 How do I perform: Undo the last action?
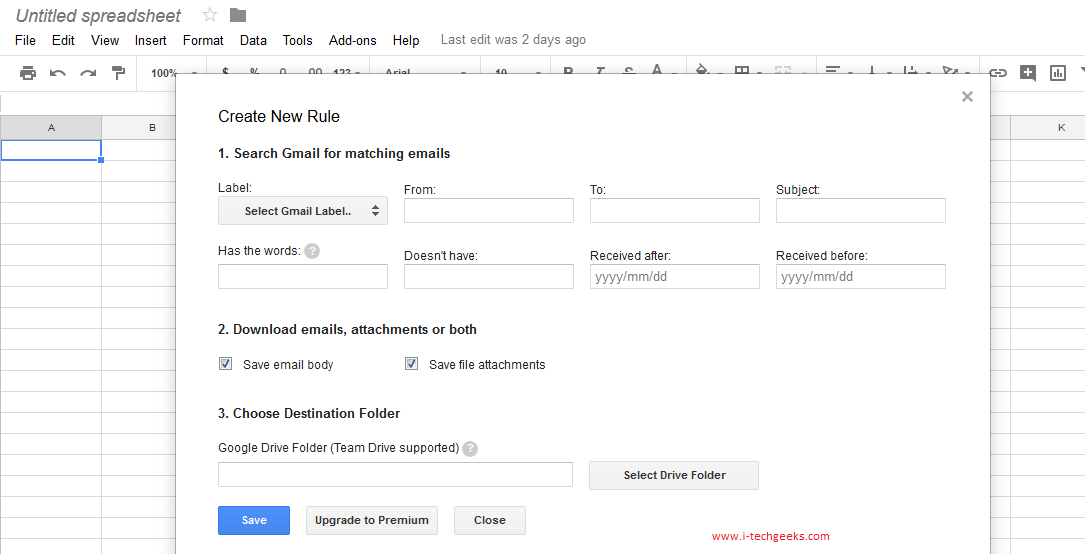[x=58, y=73]
